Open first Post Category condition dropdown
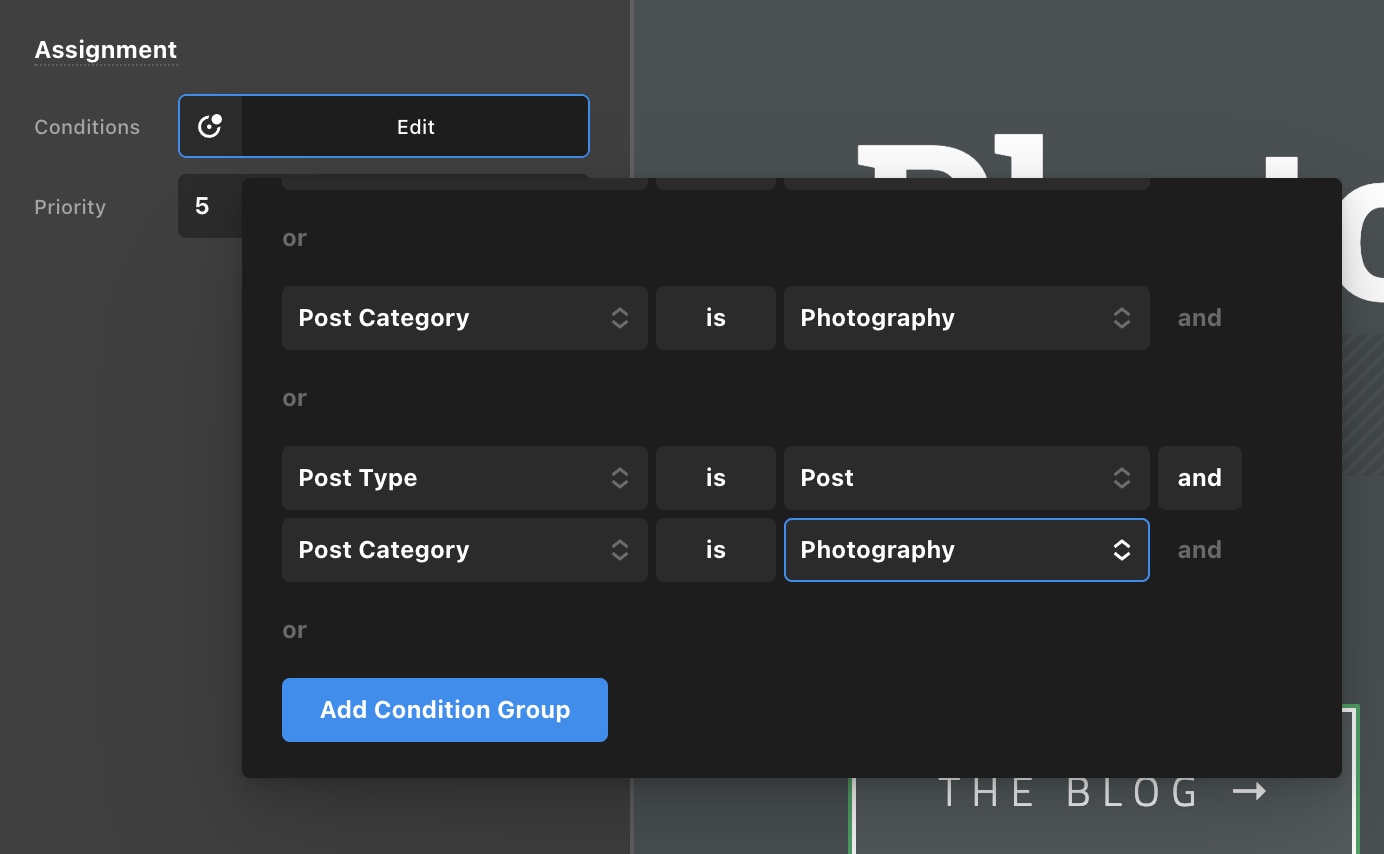1384x854 pixels. 465,318
